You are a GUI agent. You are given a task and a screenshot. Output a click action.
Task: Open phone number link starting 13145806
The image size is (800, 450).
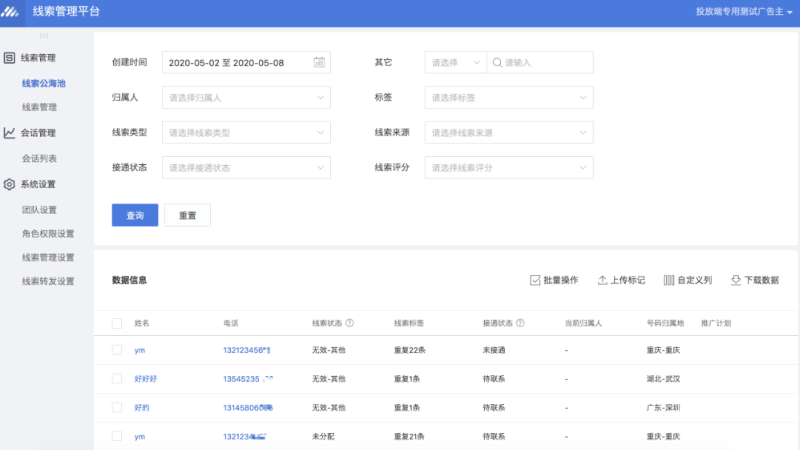tap(248, 407)
